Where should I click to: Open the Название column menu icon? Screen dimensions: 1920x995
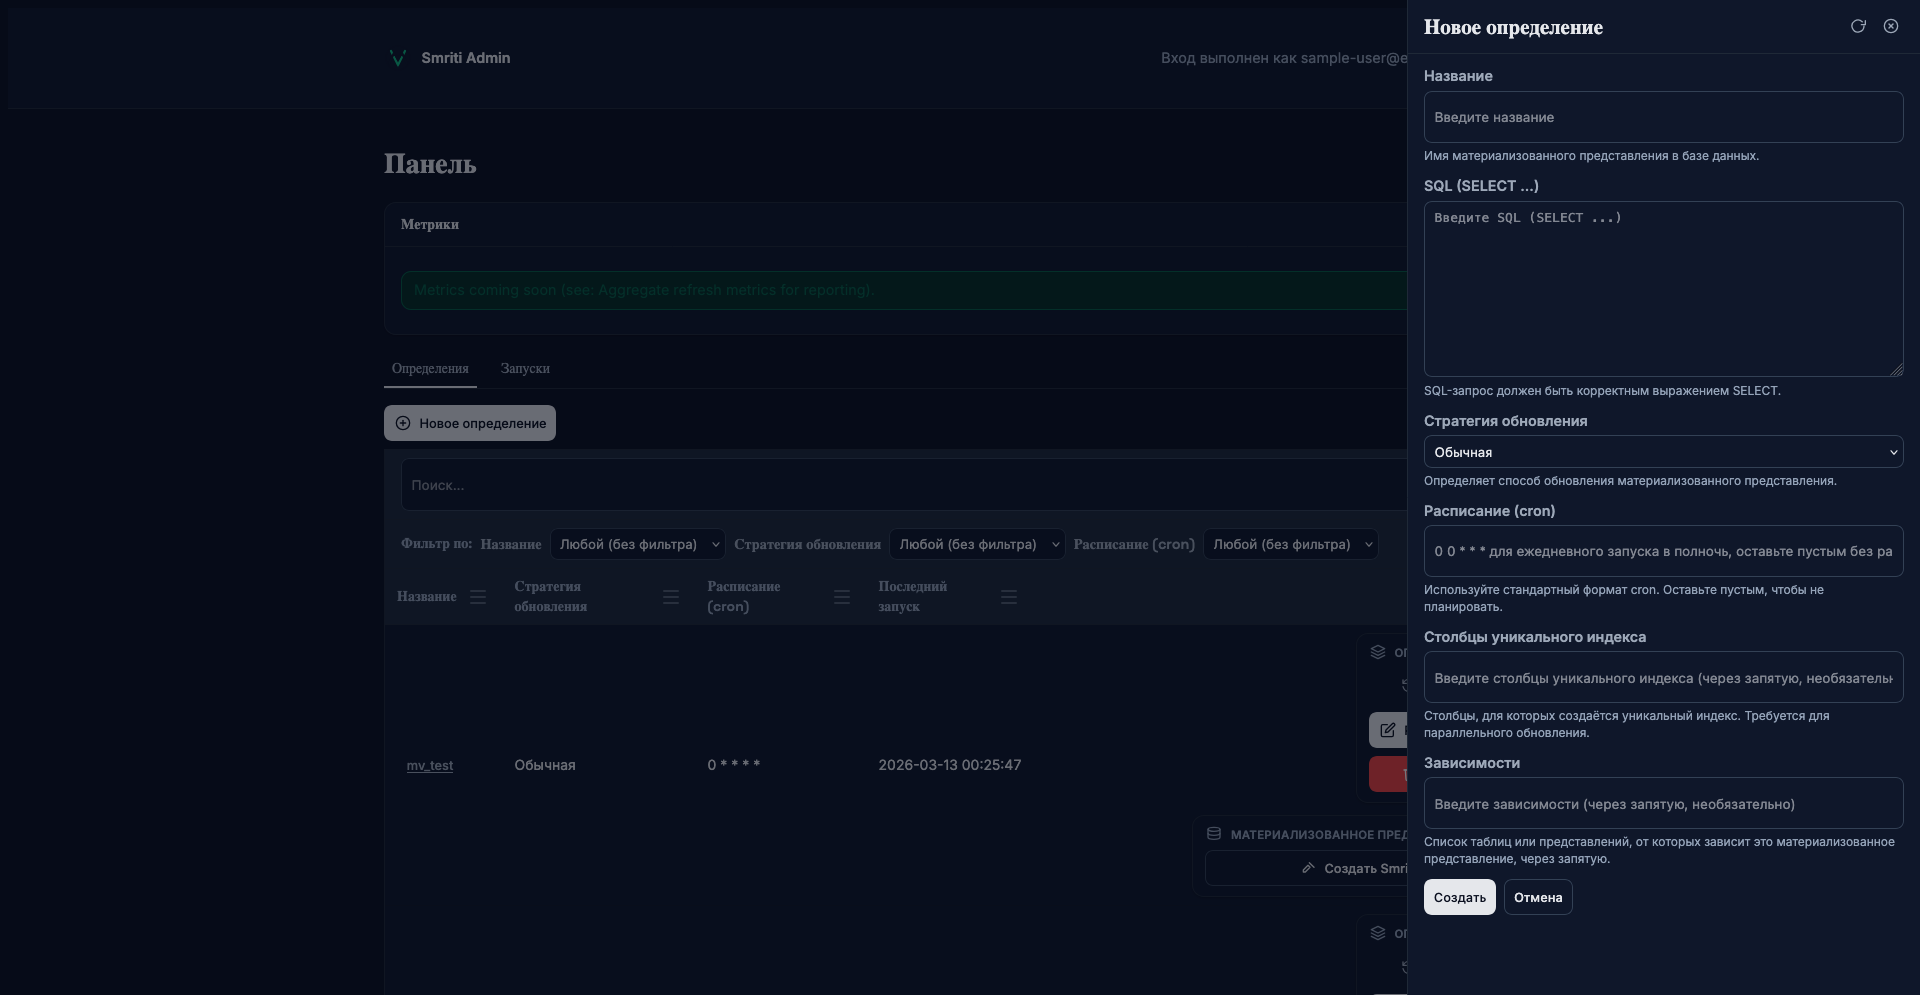point(478,597)
